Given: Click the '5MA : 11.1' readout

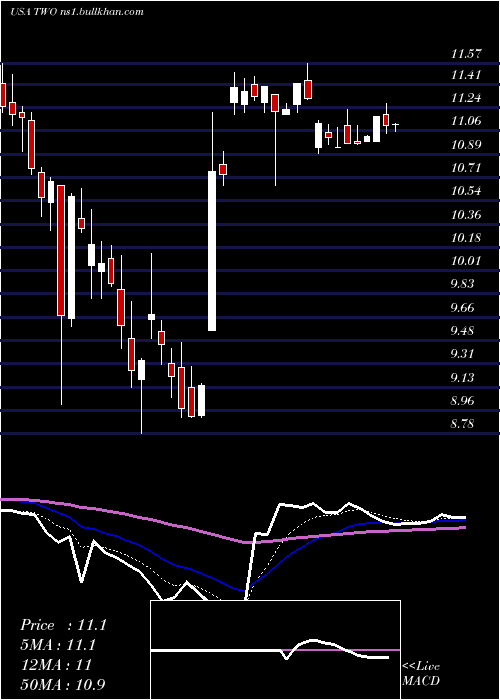Looking at the screenshot, I should (58, 645).
